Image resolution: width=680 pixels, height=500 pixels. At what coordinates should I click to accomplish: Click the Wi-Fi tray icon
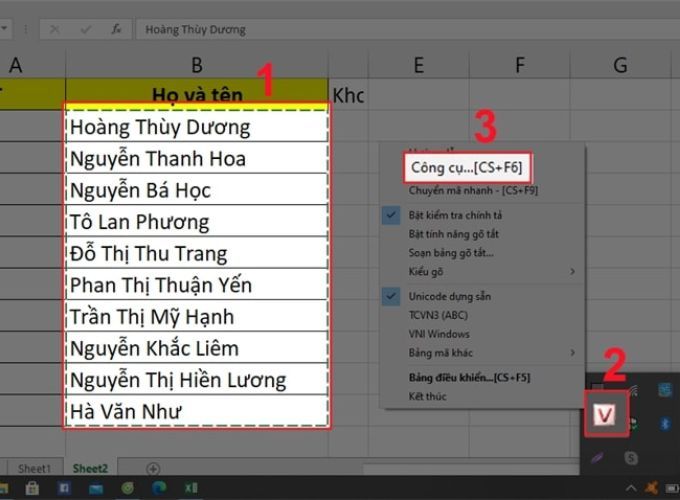[x=632, y=390]
